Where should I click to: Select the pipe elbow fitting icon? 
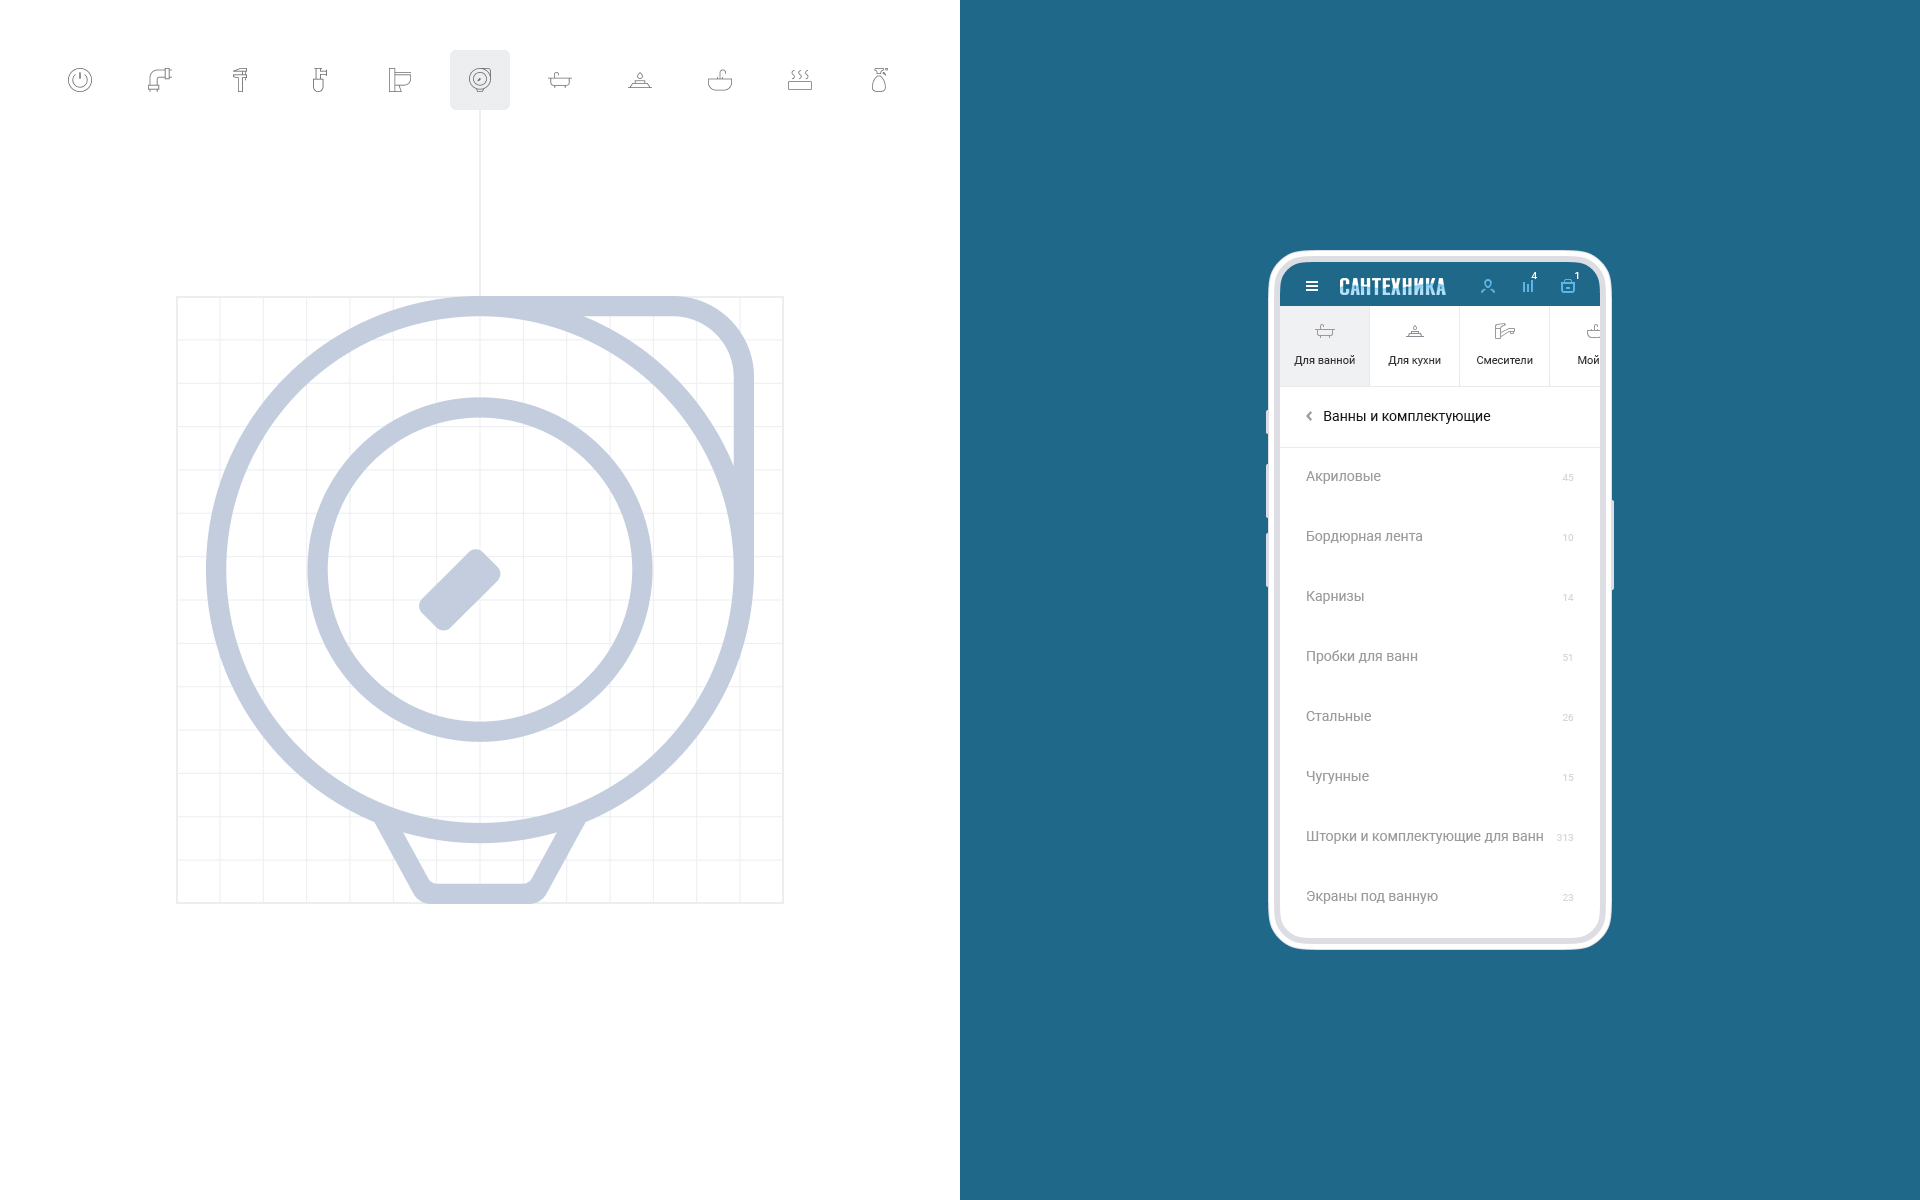[160, 80]
